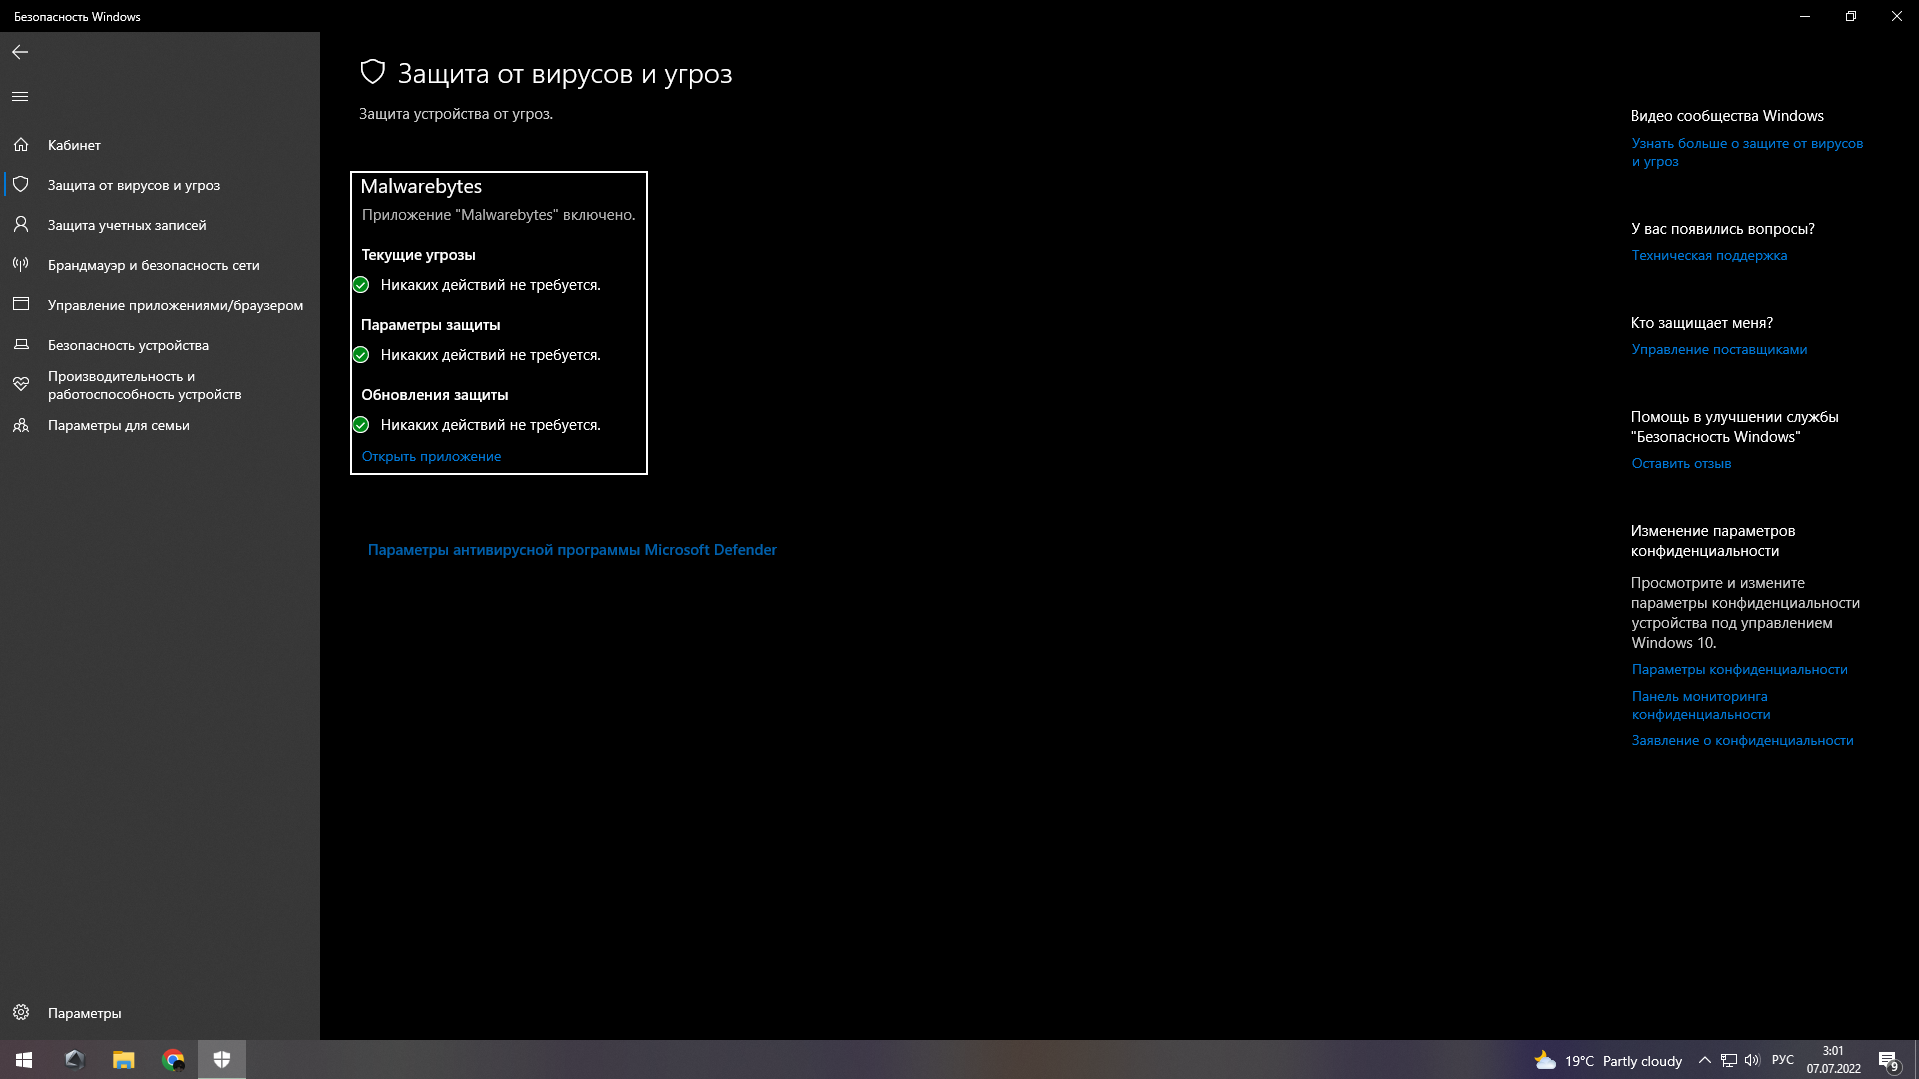Open Параметры settings at sidebar bottom
Viewport: 1919px width, 1079px height.
click(x=84, y=1013)
